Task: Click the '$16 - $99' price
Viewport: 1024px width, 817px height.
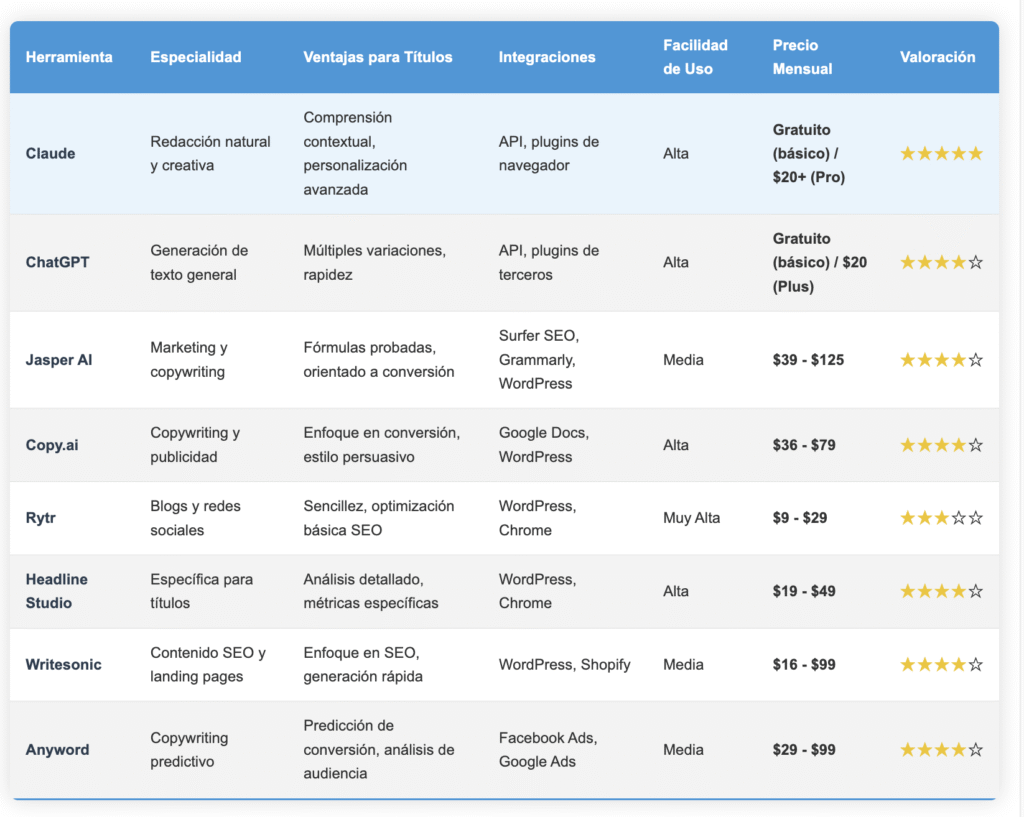Action: [x=804, y=665]
